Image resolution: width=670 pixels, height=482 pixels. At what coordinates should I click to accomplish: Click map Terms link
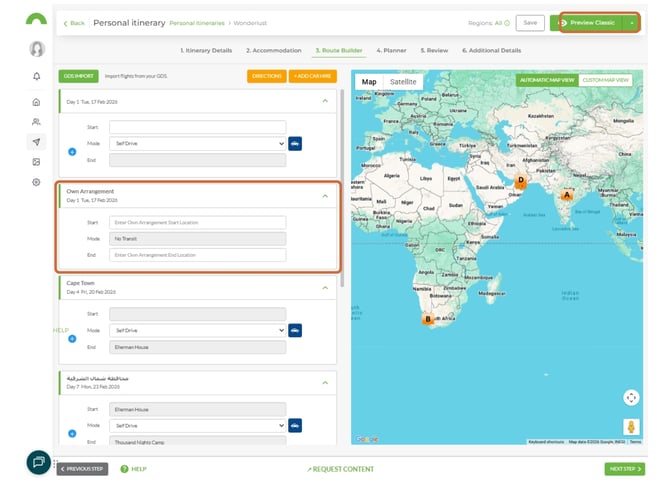point(635,442)
